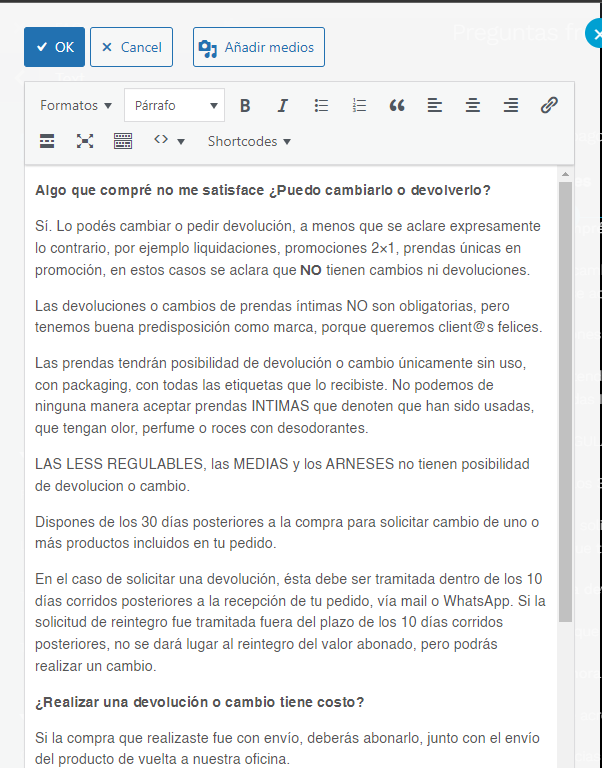Image resolution: width=602 pixels, height=768 pixels.
Task: Open the Formatos dropdown menu
Action: [x=76, y=105]
